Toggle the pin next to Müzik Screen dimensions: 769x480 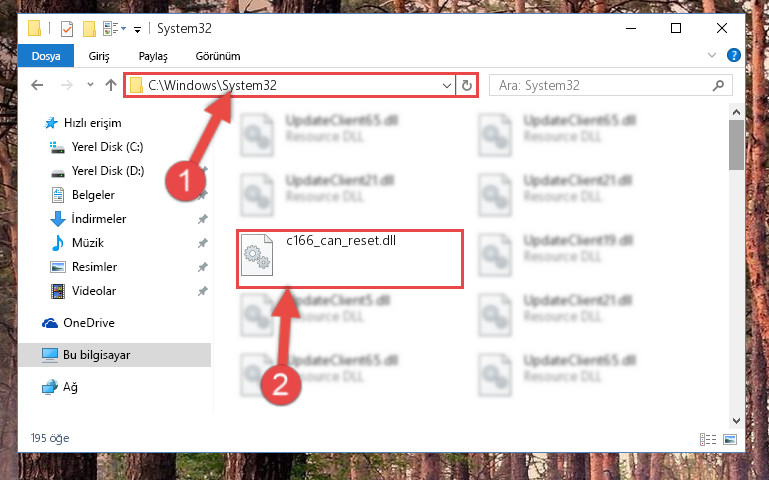(203, 243)
